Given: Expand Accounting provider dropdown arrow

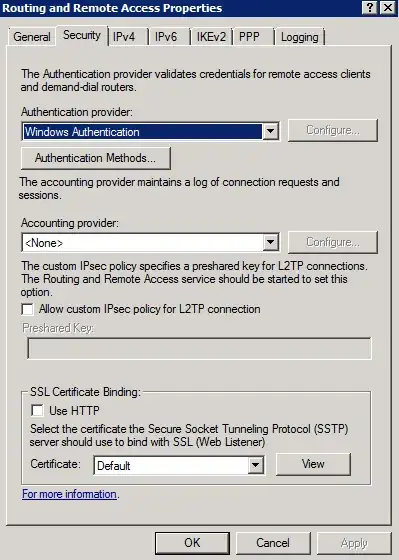Looking at the screenshot, I should 270,243.
